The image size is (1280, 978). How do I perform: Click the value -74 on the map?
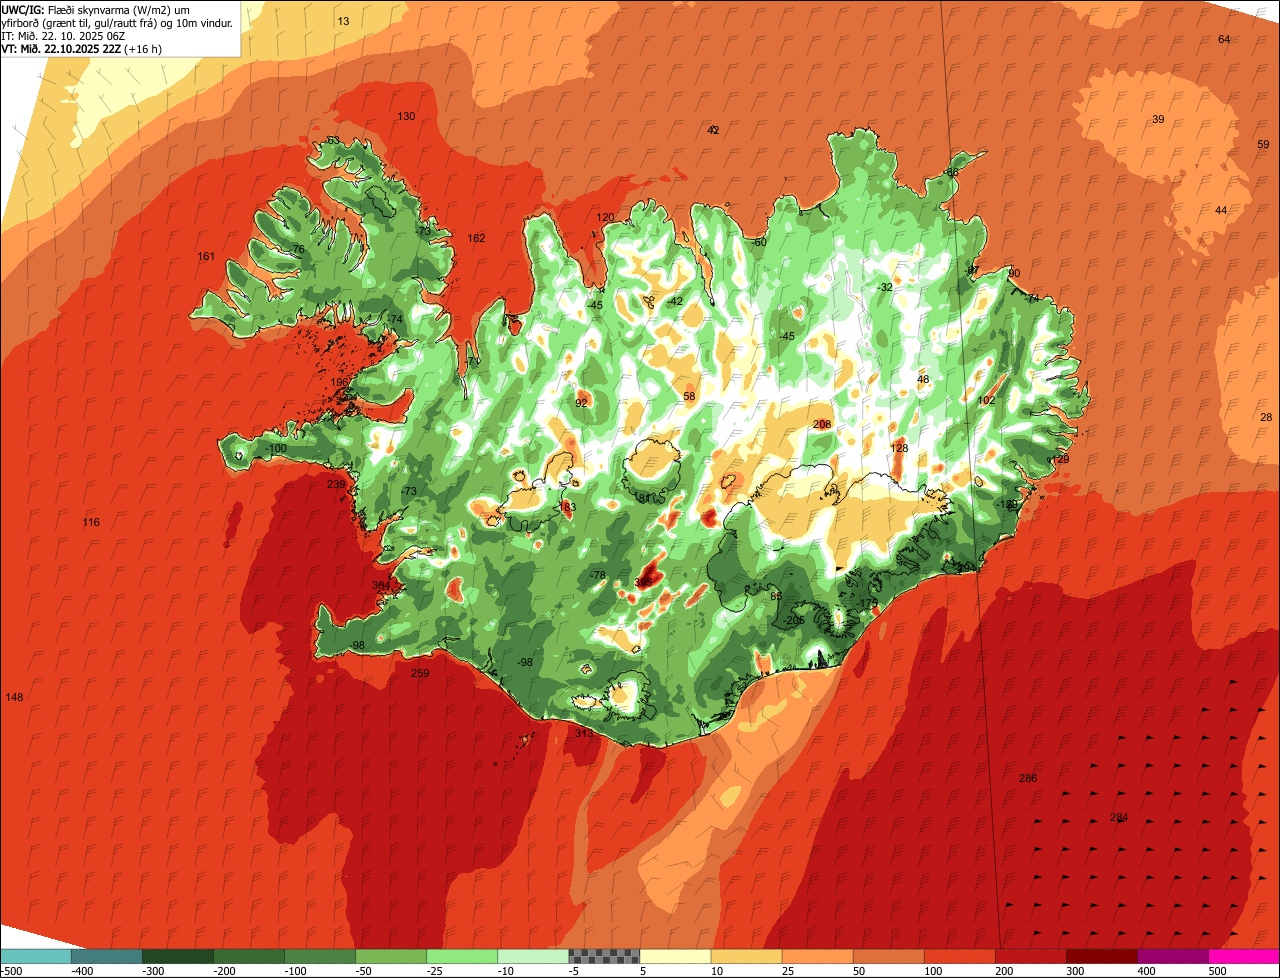click(x=396, y=319)
